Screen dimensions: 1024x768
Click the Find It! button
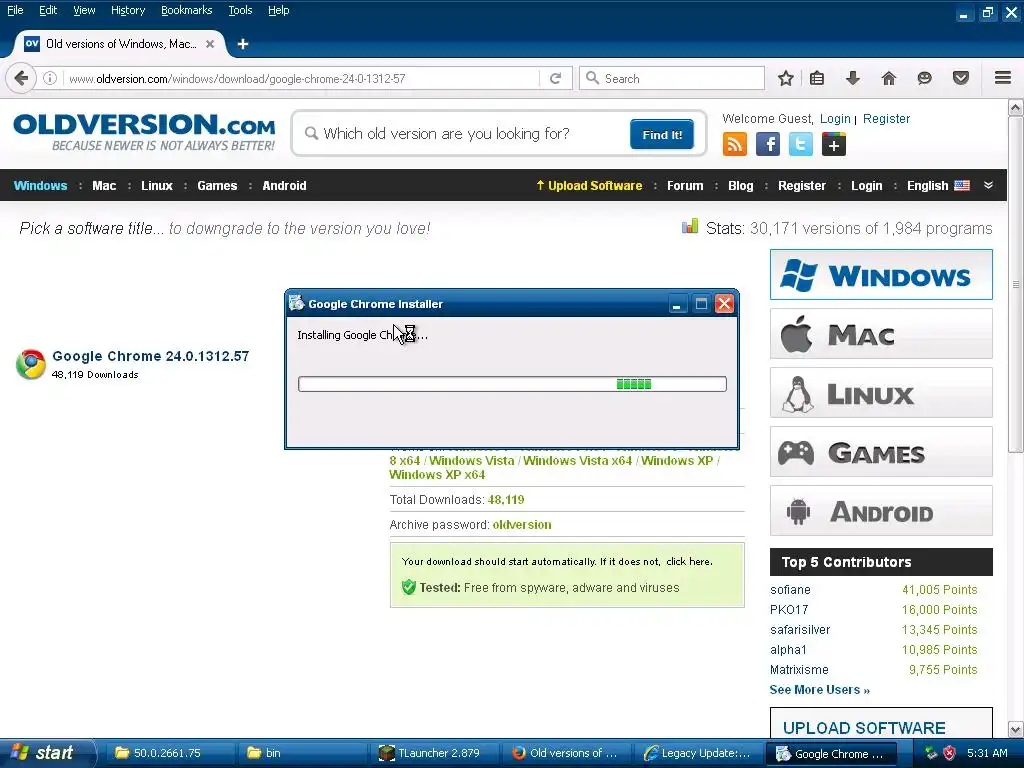[662, 135]
